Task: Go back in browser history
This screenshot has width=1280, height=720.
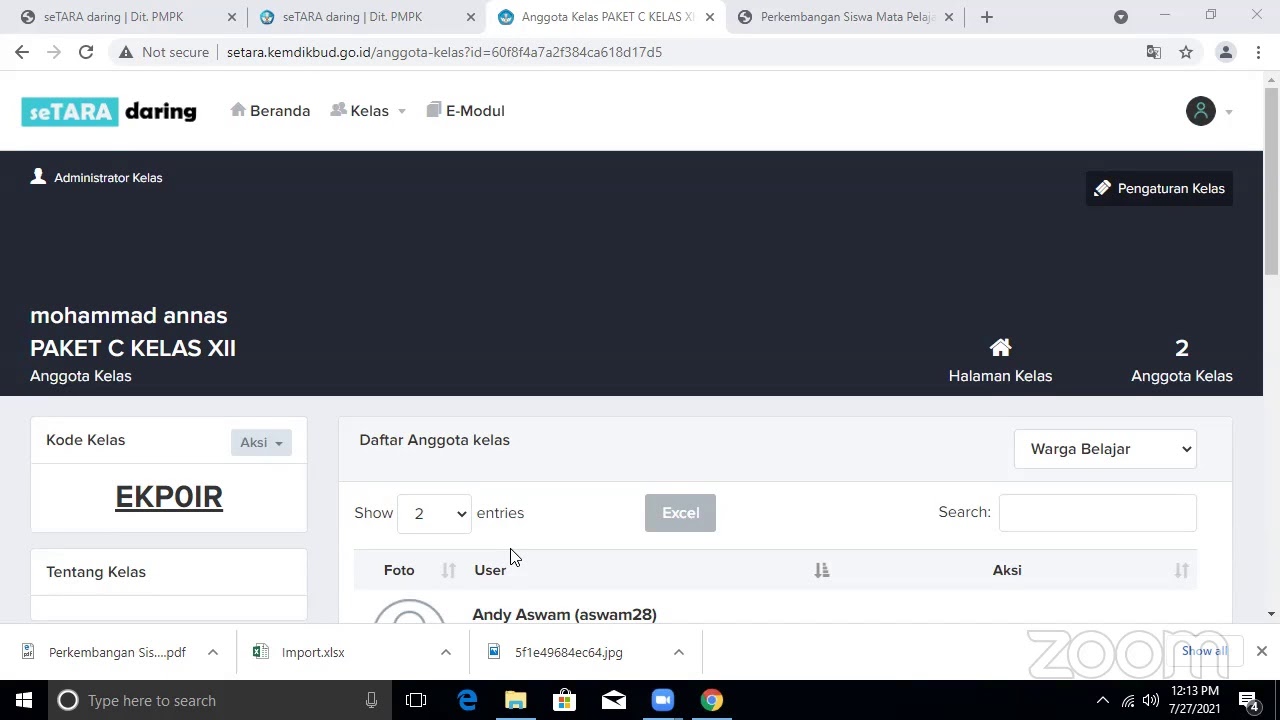Action: (x=22, y=52)
